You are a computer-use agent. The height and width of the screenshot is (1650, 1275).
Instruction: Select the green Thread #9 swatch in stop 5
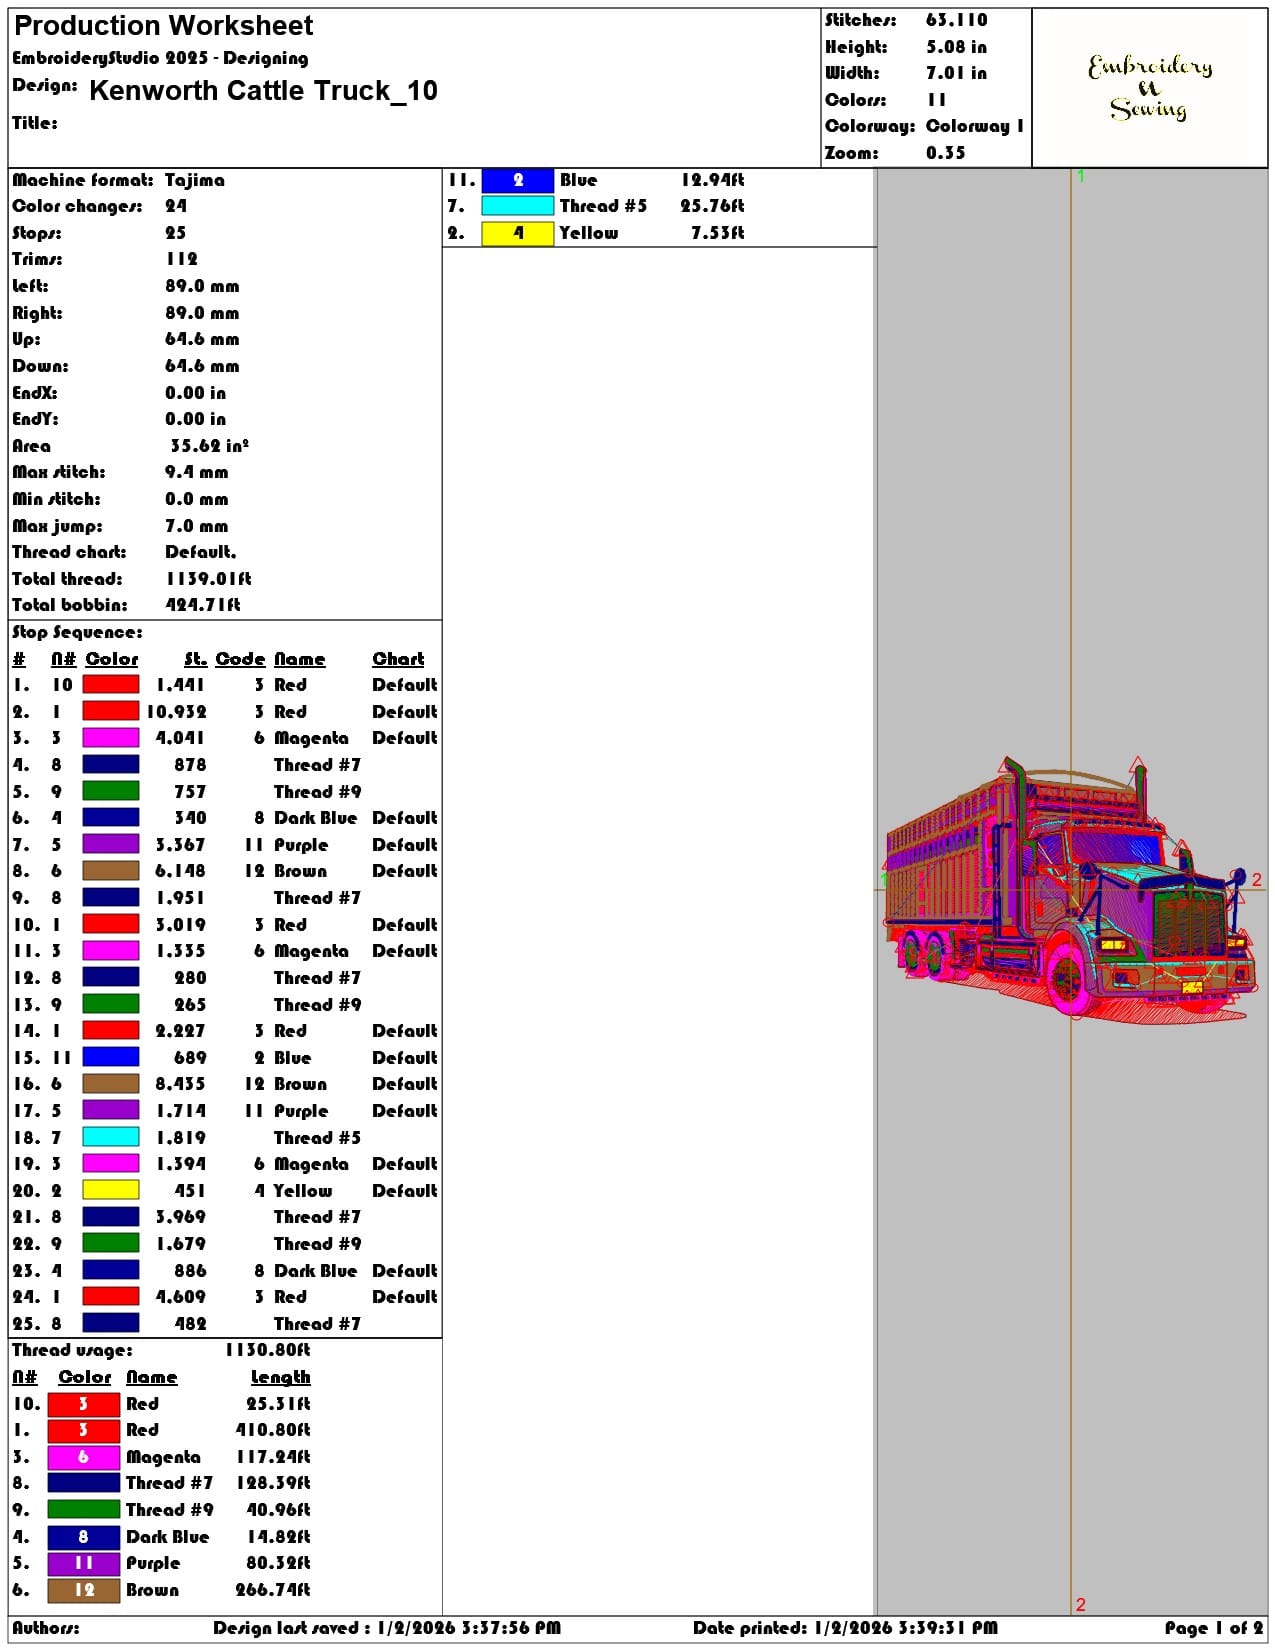(110, 791)
